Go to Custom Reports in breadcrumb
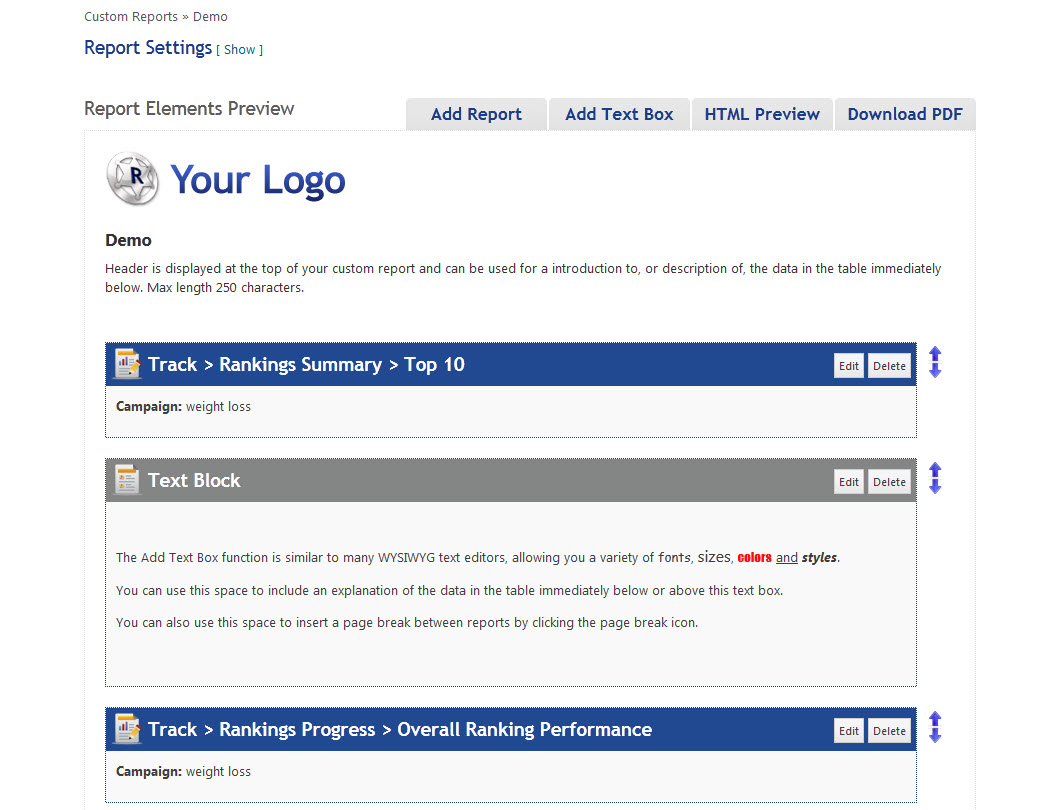The width and height of the screenshot is (1056, 810). [x=131, y=16]
